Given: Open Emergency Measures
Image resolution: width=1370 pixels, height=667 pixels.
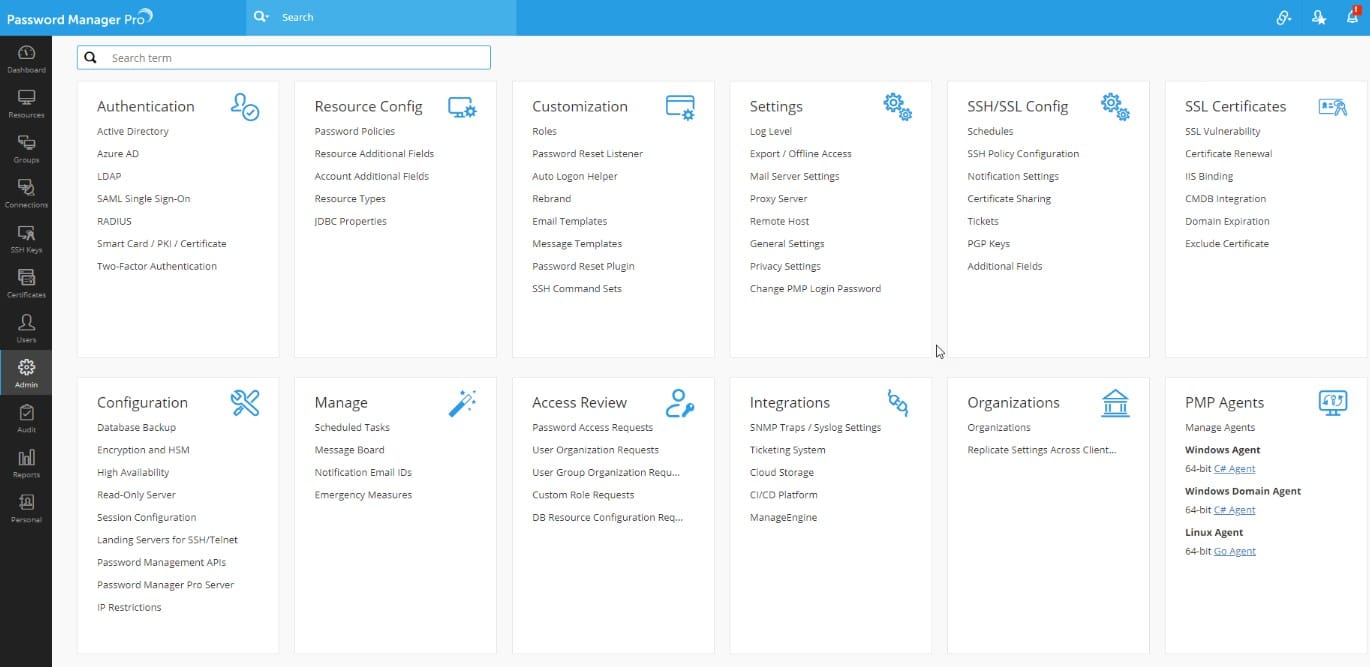Looking at the screenshot, I should [363, 495].
